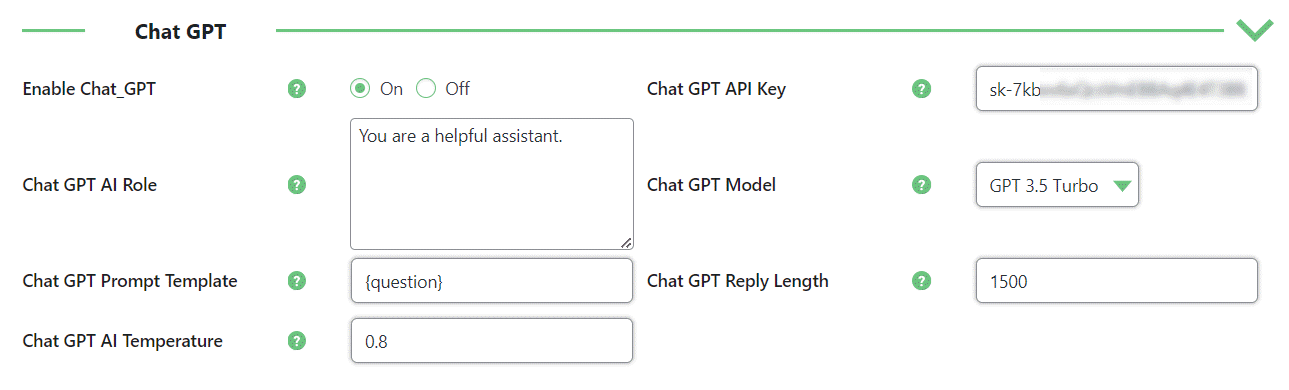Select the Off radio button
Image resolution: width=1289 pixels, height=390 pixels.
(x=426, y=89)
